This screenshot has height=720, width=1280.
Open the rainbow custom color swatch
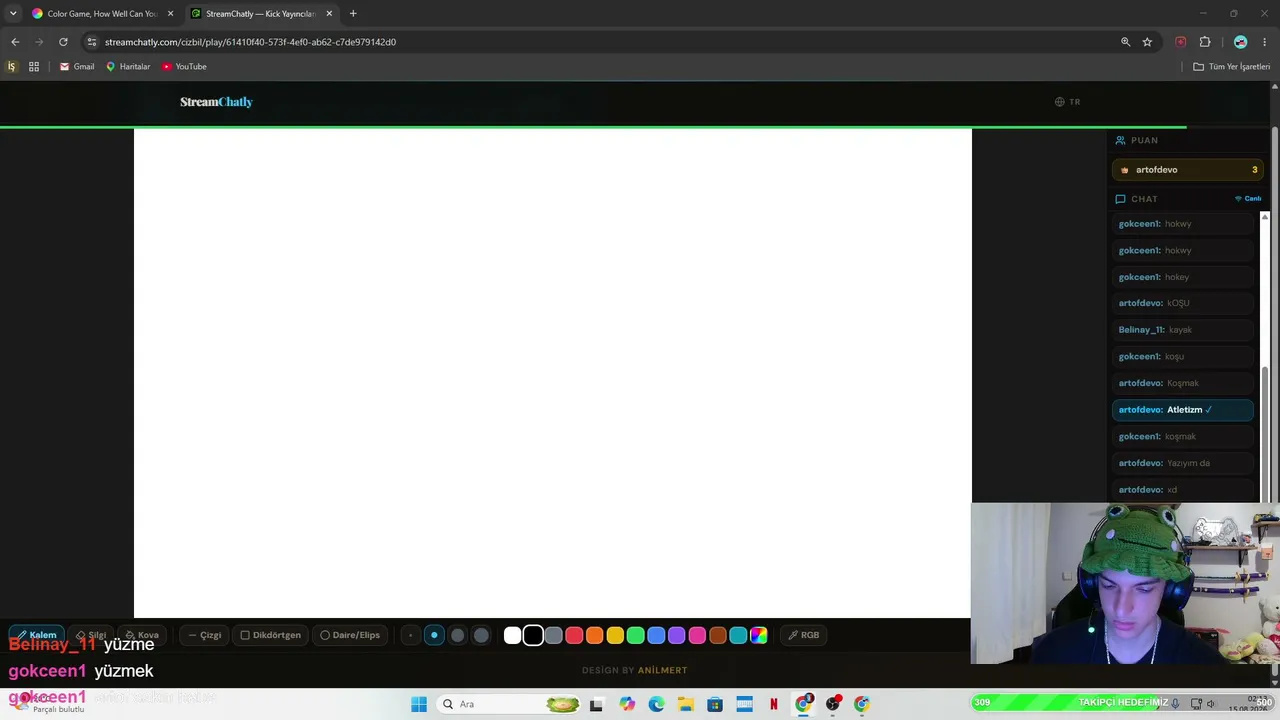click(x=759, y=635)
